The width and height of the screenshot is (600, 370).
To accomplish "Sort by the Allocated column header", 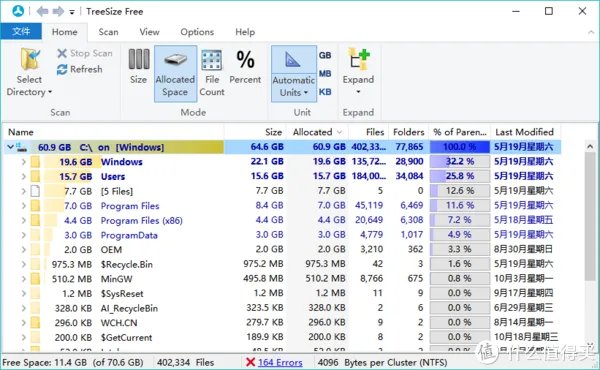I will 317,132.
